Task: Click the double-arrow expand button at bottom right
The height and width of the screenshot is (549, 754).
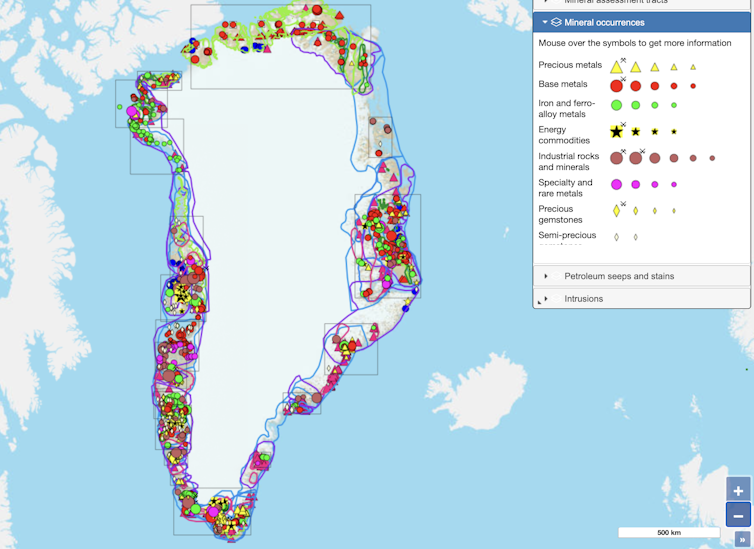Action: [x=742, y=540]
